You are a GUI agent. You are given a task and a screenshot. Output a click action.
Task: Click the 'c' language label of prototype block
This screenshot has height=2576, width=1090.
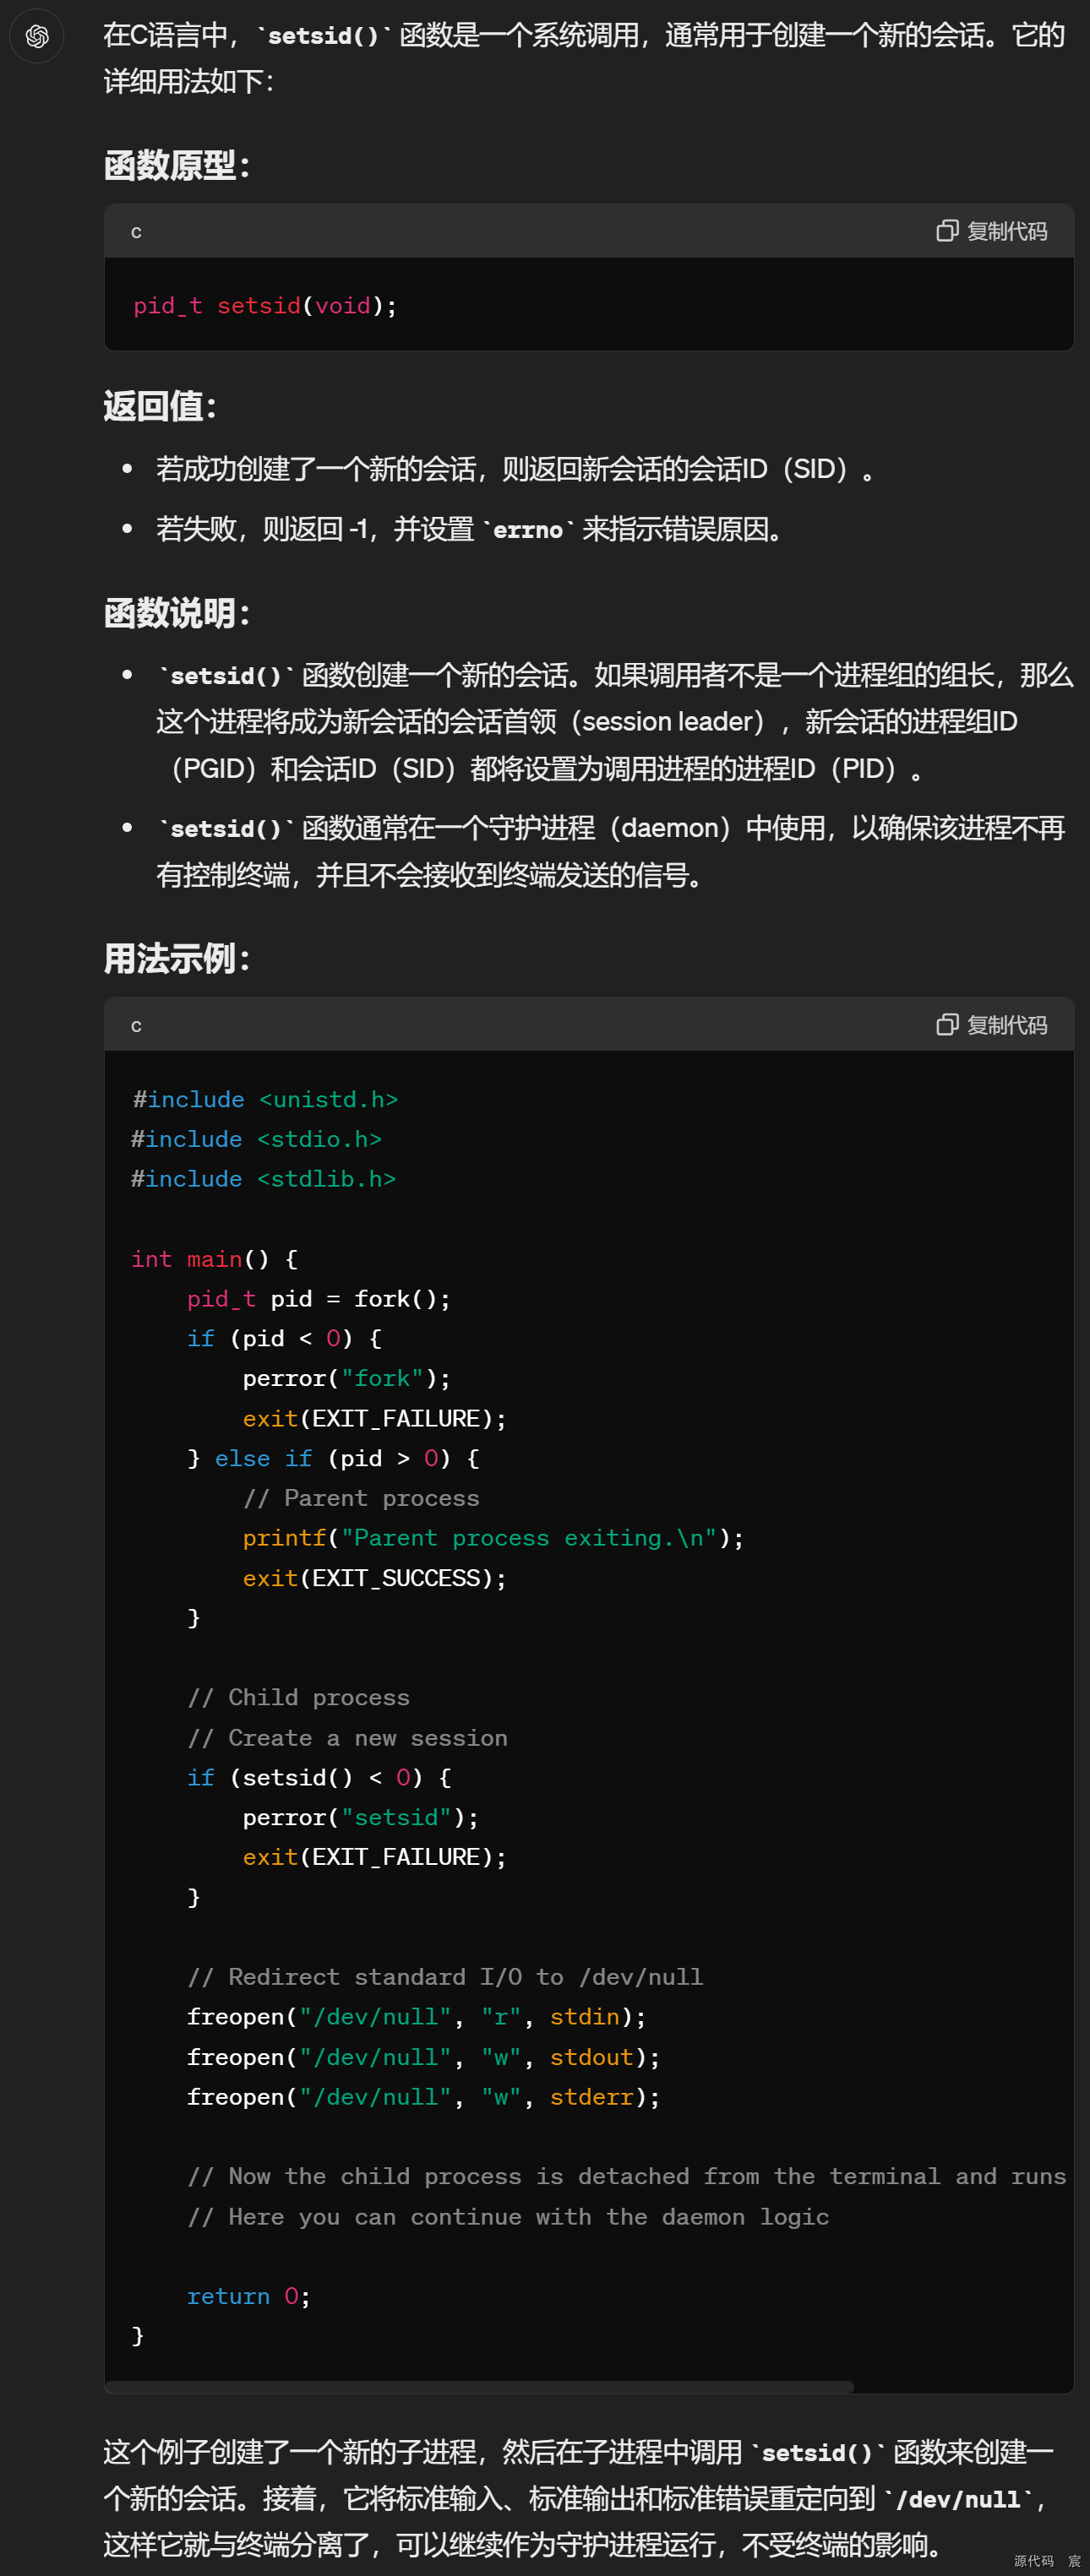136,232
